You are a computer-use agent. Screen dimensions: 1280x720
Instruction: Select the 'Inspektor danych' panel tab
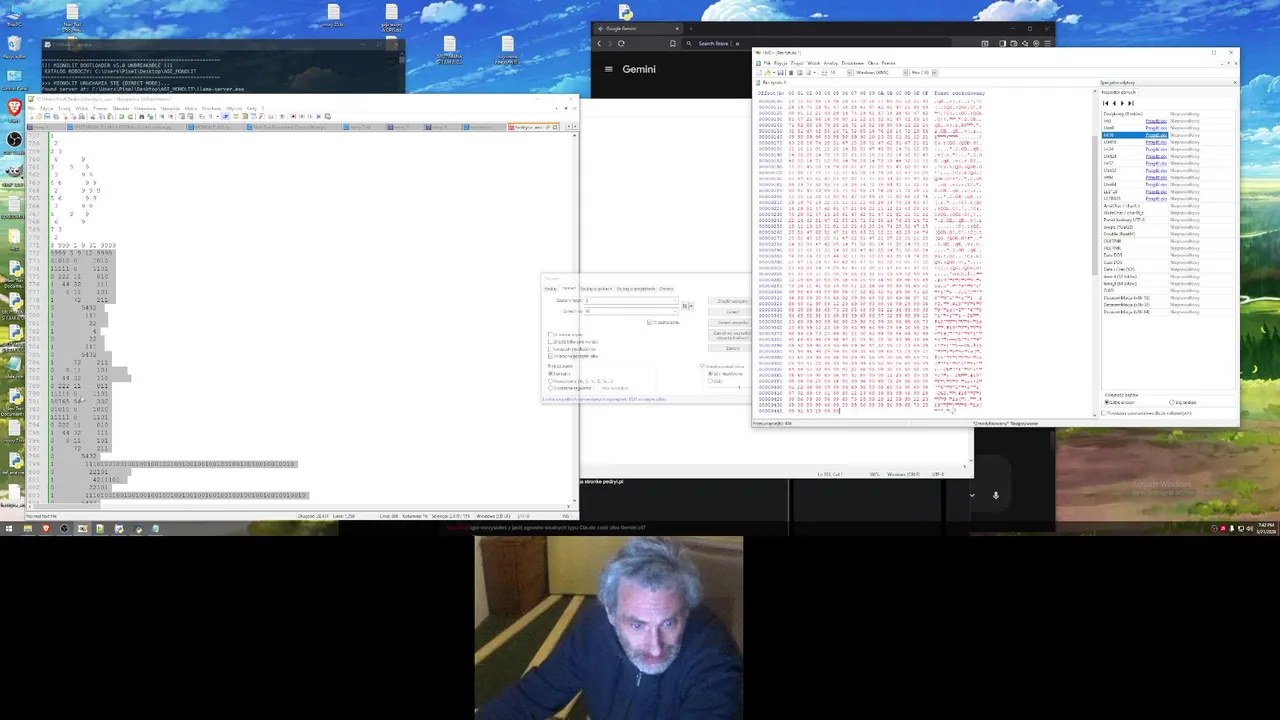(1118, 92)
